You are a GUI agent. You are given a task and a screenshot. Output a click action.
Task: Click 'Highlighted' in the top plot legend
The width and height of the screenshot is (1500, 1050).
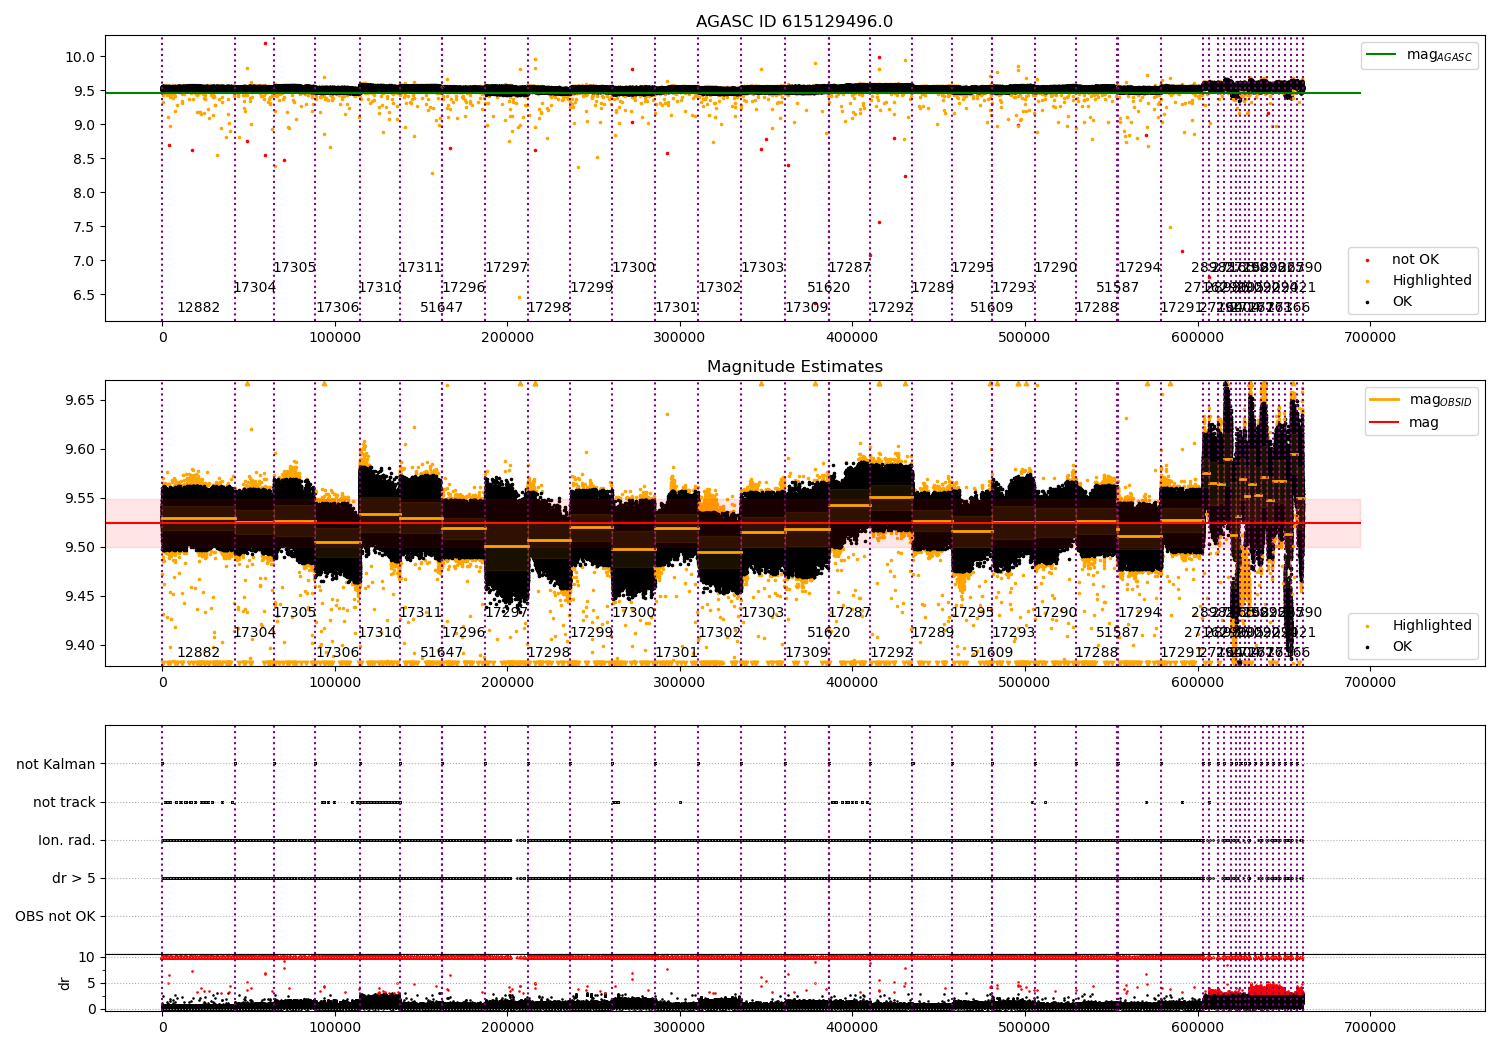(1432, 281)
